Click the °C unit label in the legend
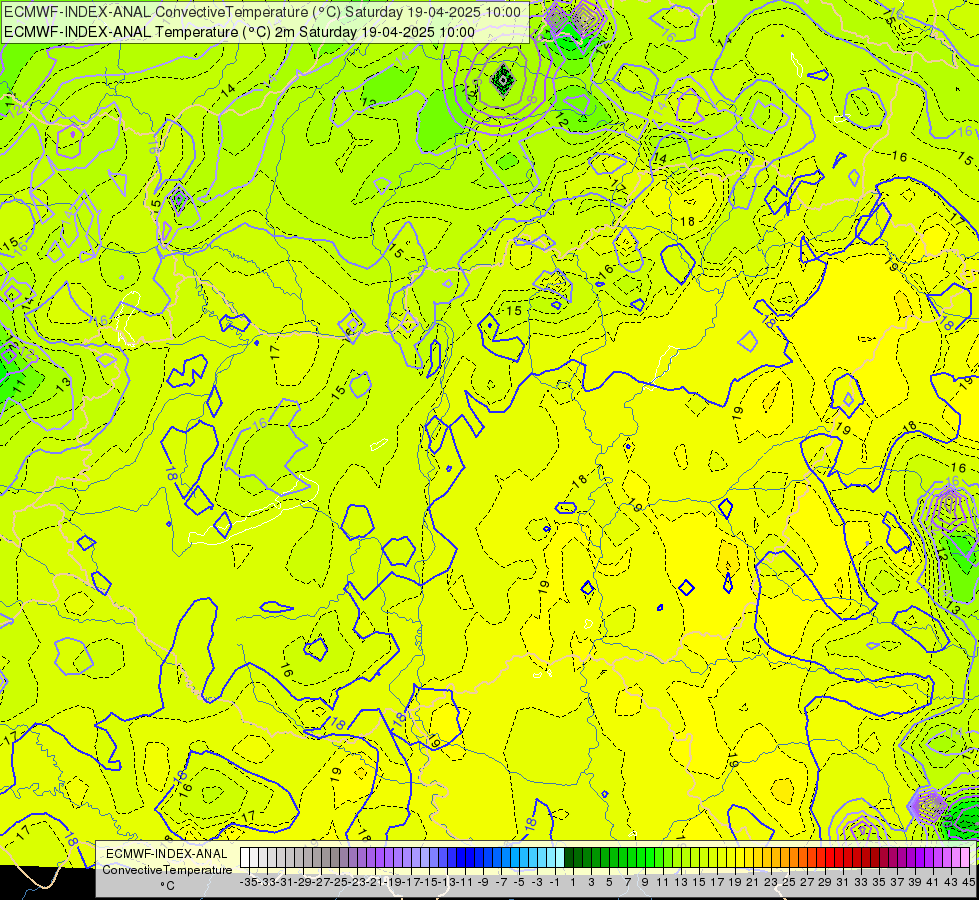 (167, 885)
